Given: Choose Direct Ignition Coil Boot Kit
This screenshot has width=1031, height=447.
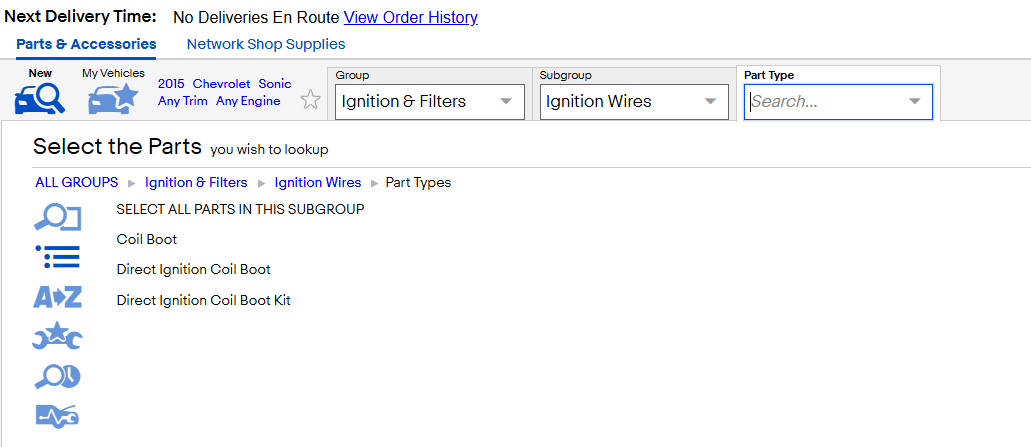Looking at the screenshot, I should tap(203, 300).
